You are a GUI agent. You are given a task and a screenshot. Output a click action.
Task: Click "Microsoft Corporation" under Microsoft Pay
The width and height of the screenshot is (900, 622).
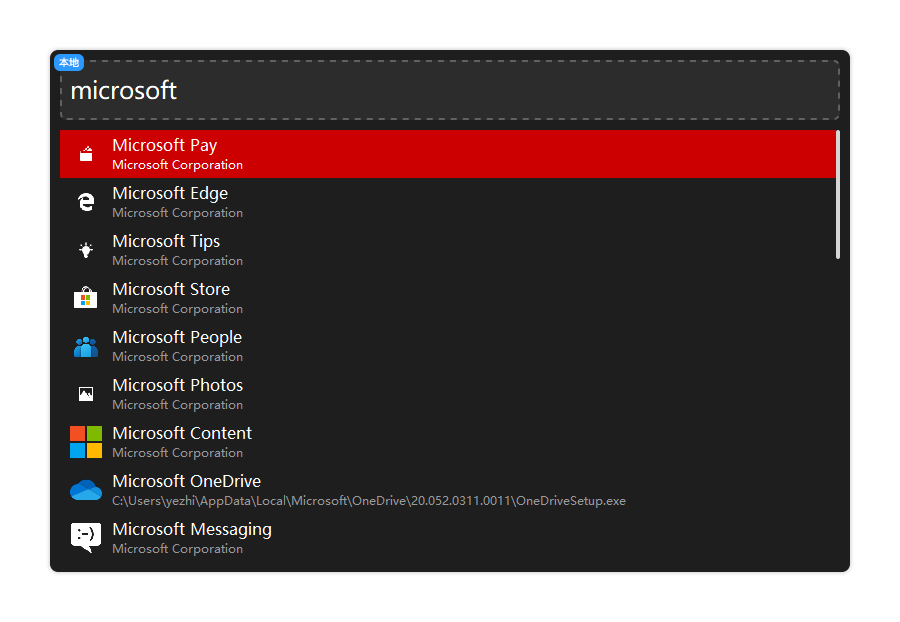tap(177, 165)
